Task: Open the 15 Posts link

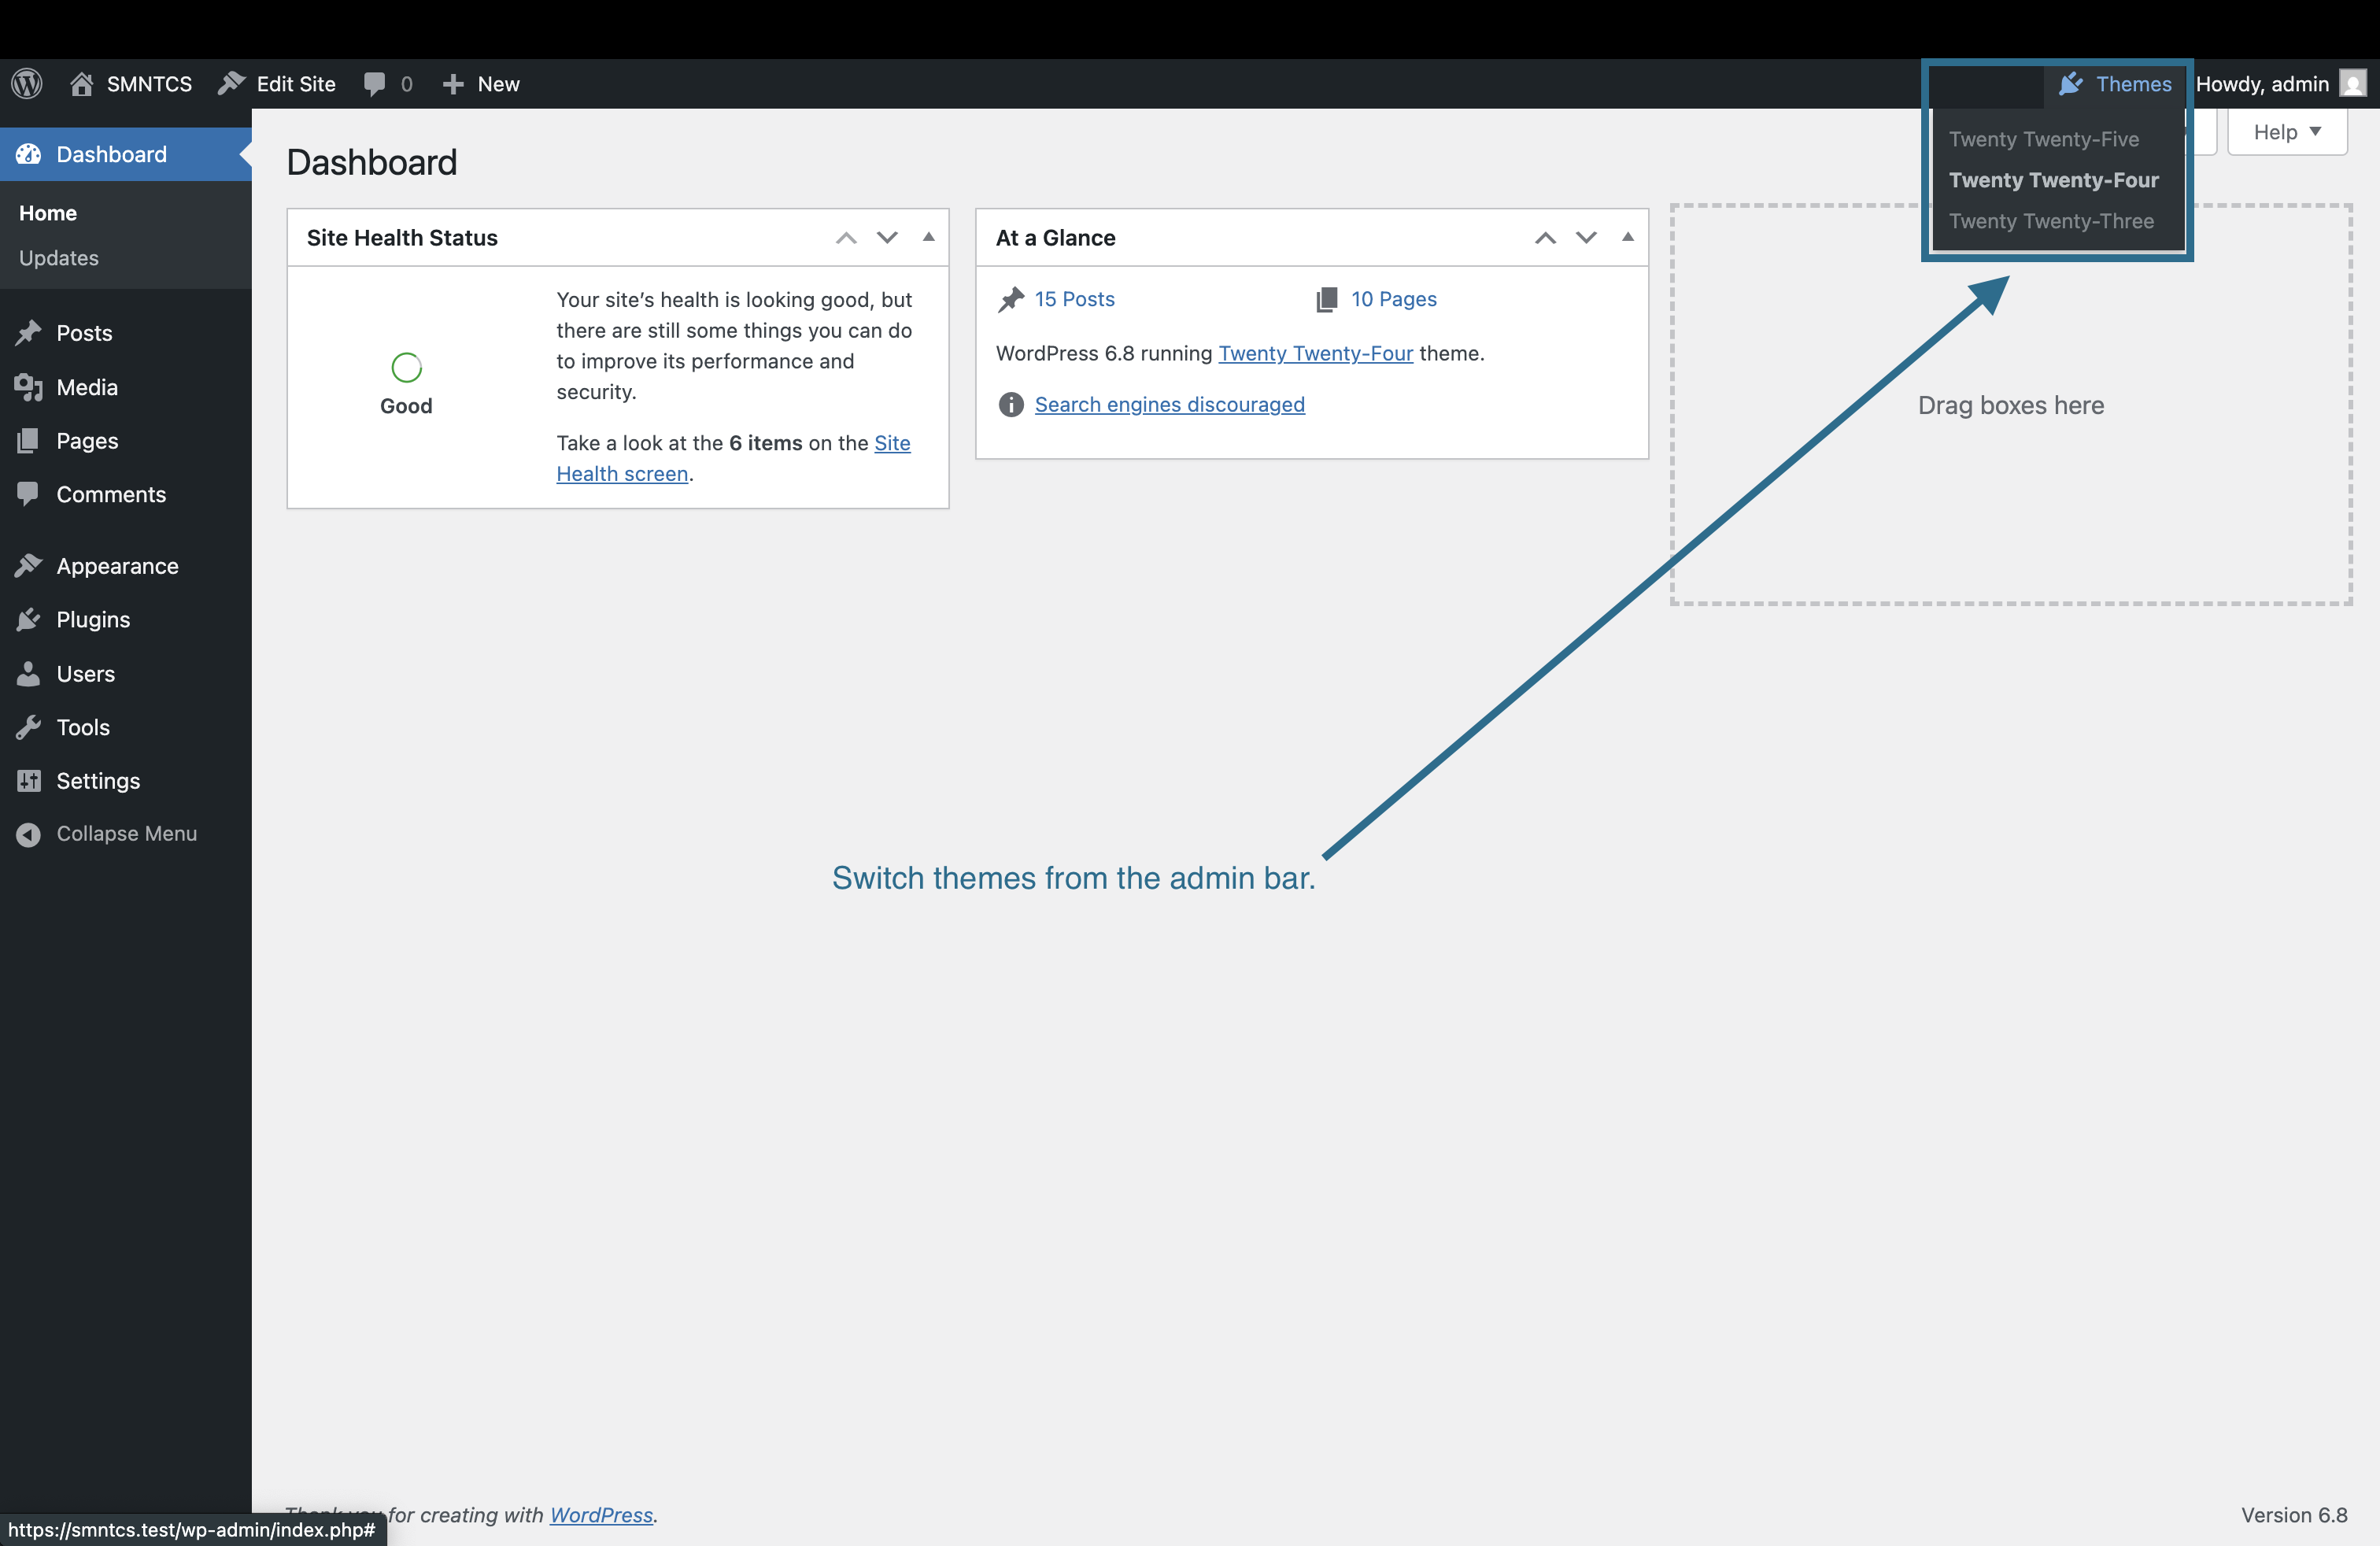Action: (1074, 299)
